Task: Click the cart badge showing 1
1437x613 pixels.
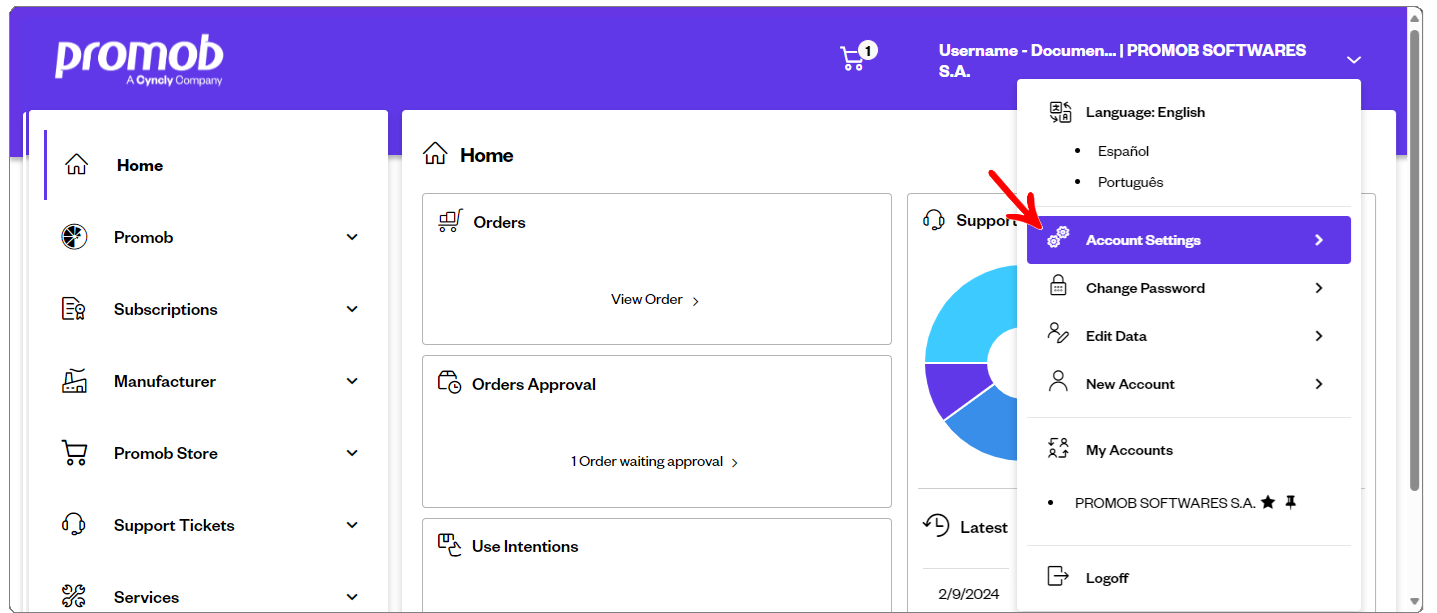Action: [868, 50]
